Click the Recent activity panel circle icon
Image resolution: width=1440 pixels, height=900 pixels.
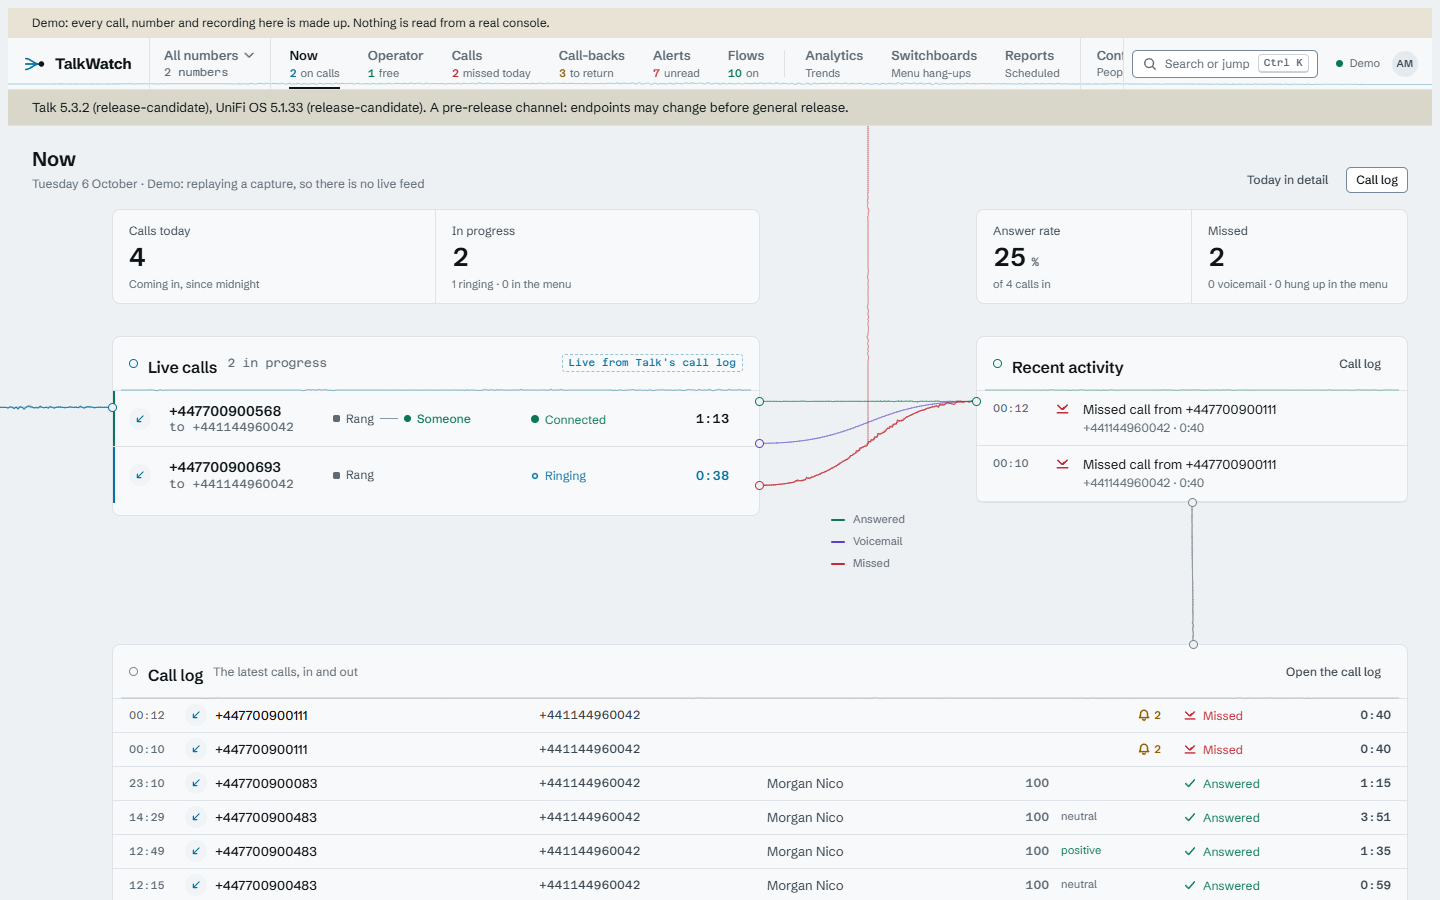tap(997, 364)
